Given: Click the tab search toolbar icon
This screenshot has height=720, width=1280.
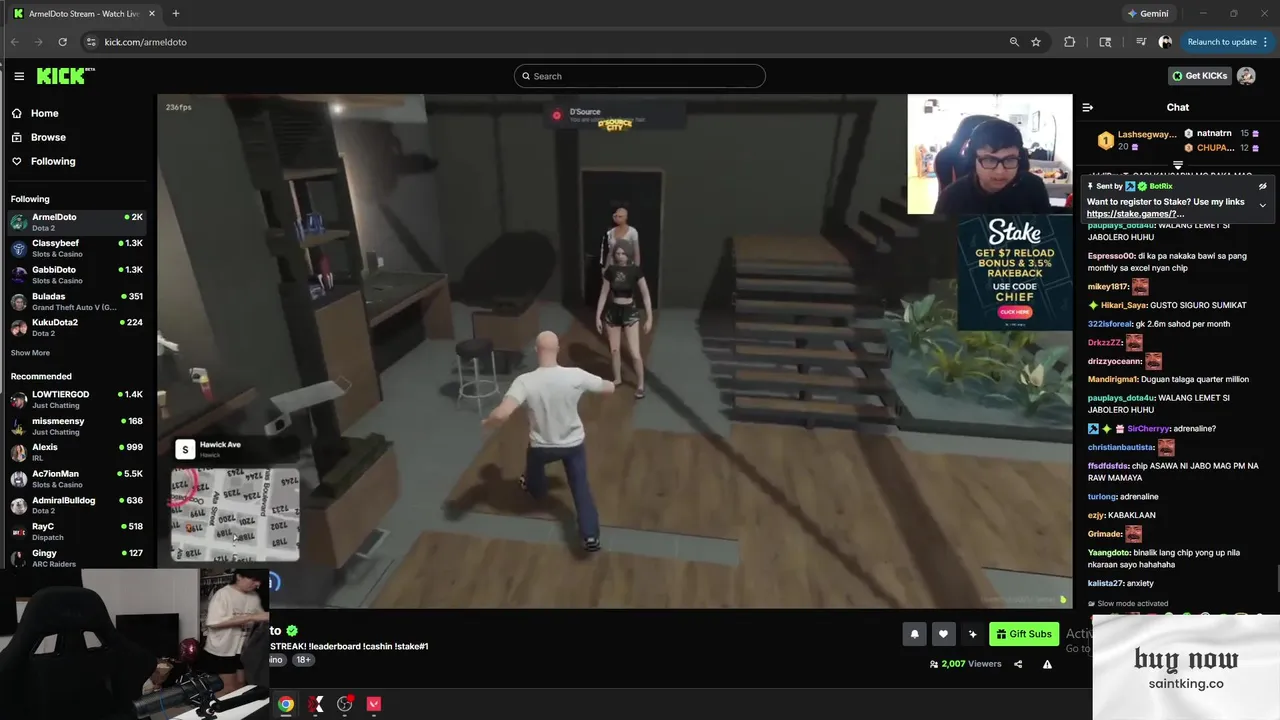Looking at the screenshot, I should [x=1105, y=42].
